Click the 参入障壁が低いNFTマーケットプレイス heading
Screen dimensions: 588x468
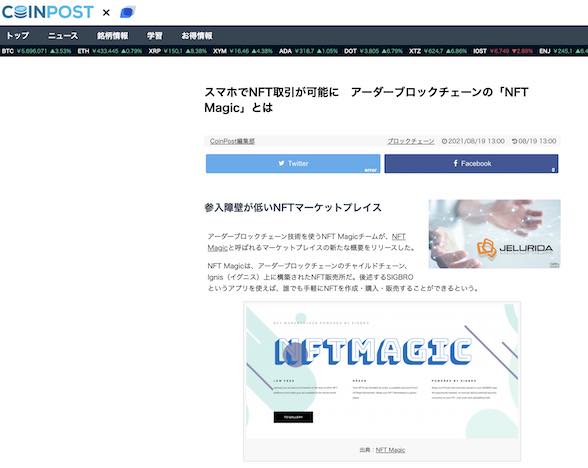pos(293,207)
